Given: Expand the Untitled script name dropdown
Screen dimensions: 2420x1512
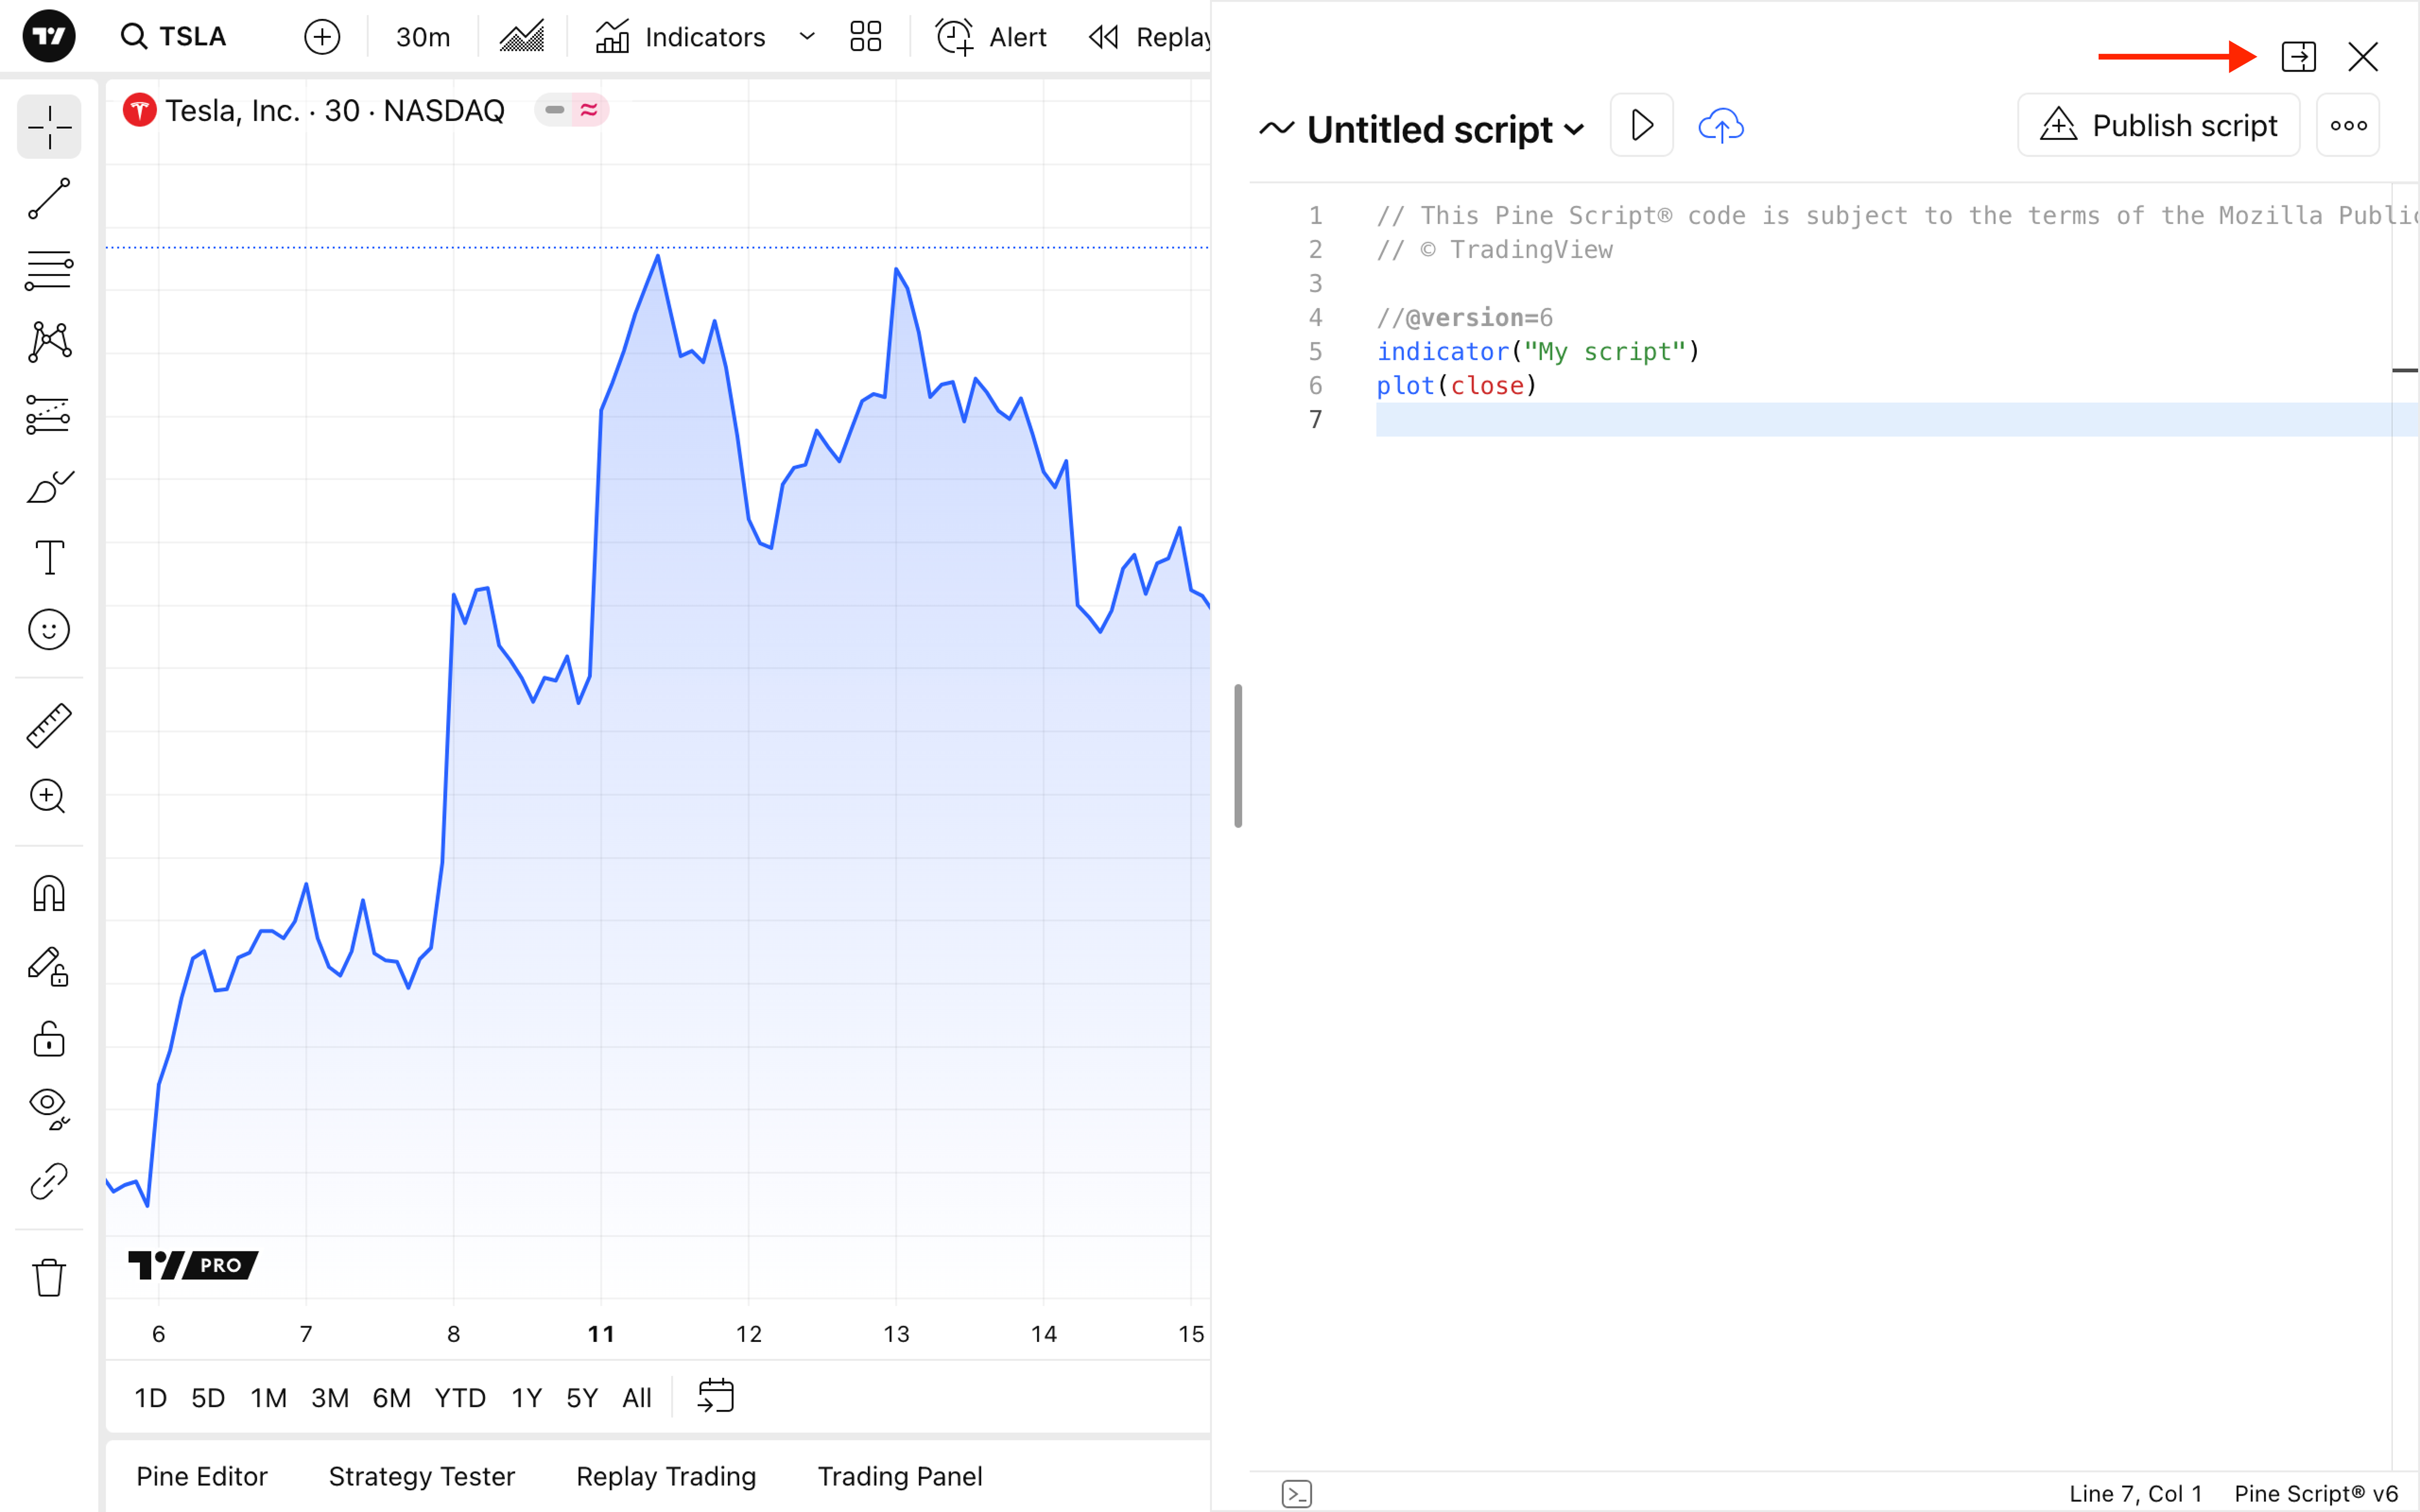Looking at the screenshot, I should (x=1574, y=129).
